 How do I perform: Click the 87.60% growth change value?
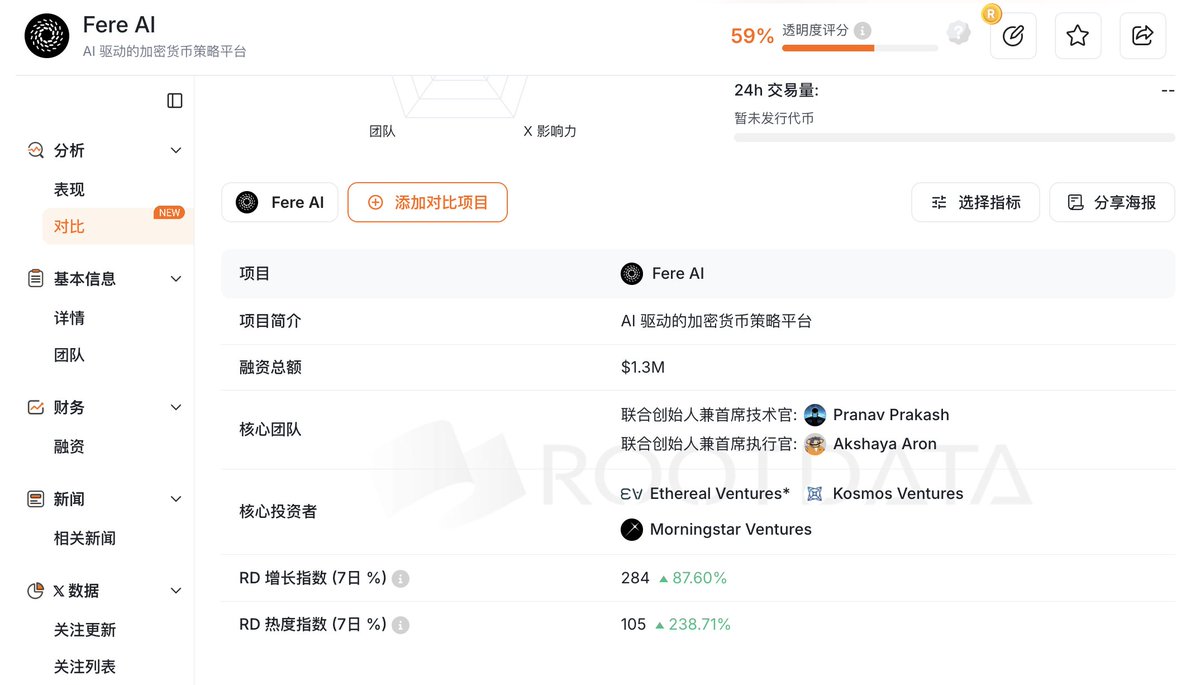[699, 578]
